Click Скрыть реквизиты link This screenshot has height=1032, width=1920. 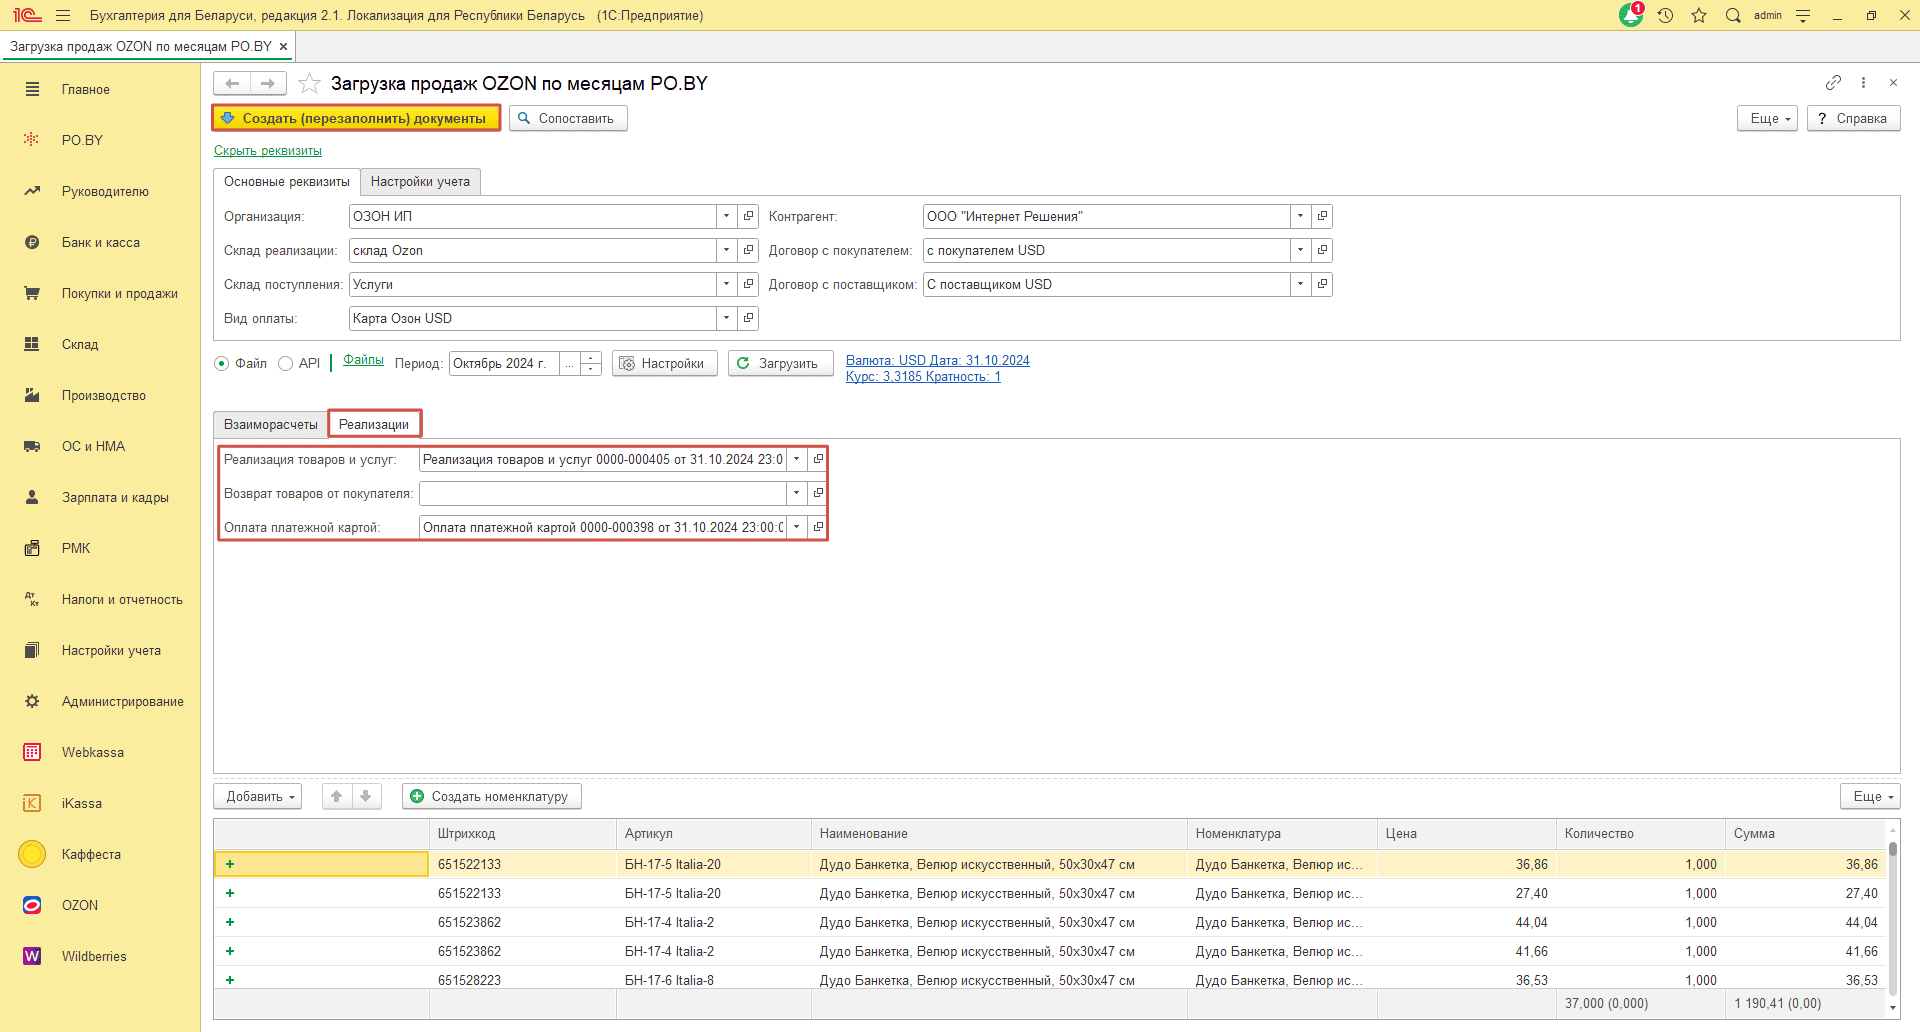[x=268, y=151]
